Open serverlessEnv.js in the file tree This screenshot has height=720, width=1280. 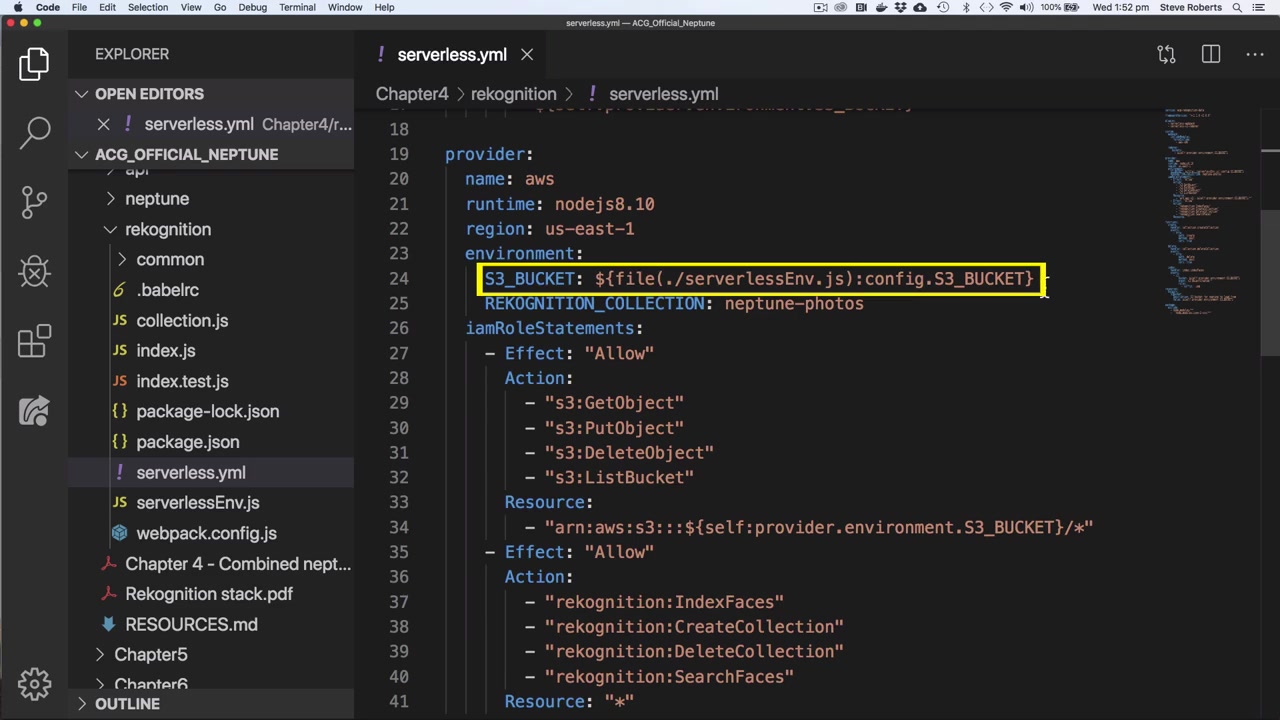coord(197,503)
